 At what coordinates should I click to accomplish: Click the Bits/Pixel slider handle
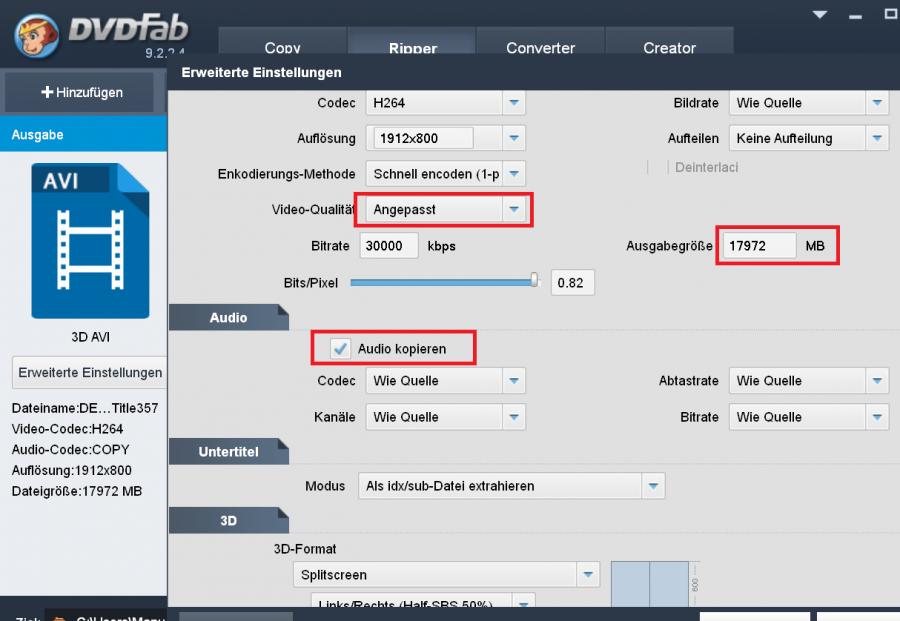pos(534,280)
